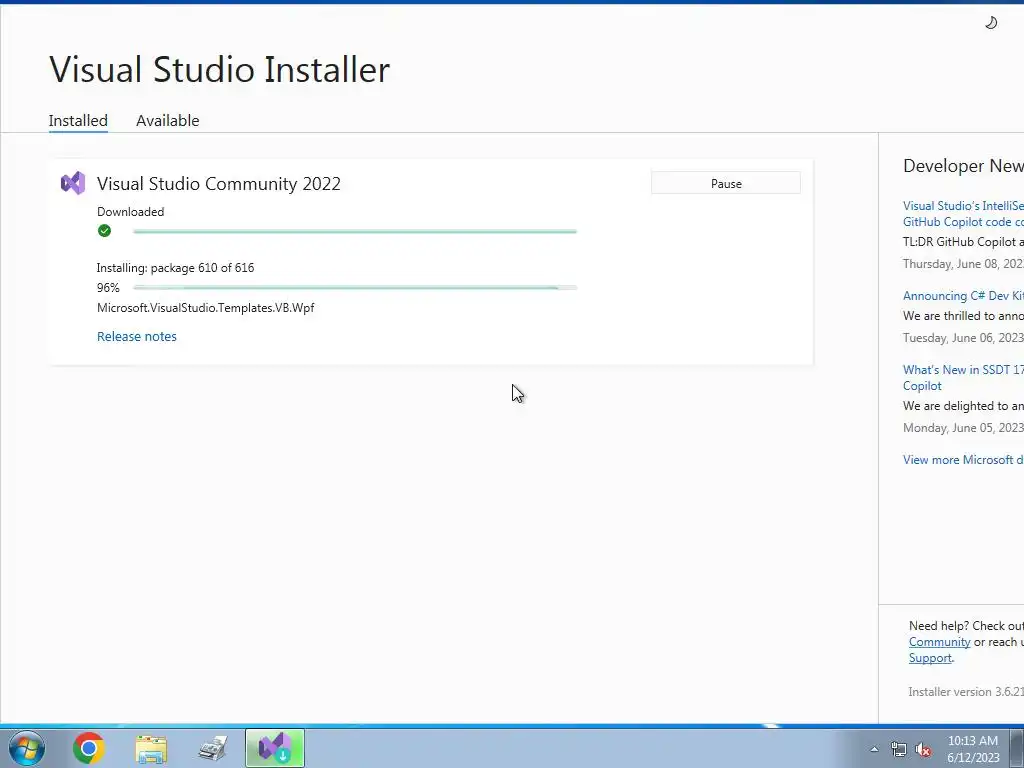This screenshot has height=768, width=1024.
Task: Click the Installing package 610 of 616 text
Action: coord(176,268)
